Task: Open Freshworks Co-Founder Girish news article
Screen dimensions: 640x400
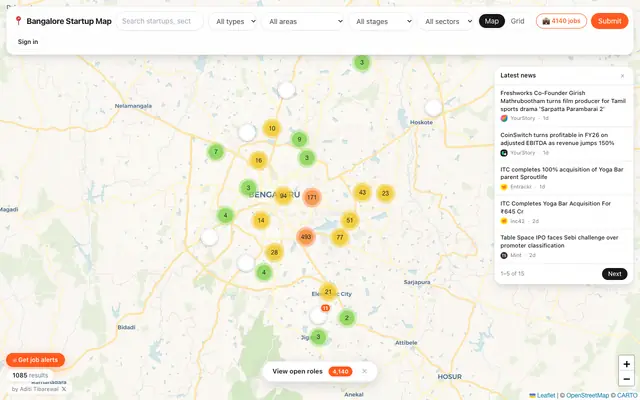Action: tap(563, 105)
